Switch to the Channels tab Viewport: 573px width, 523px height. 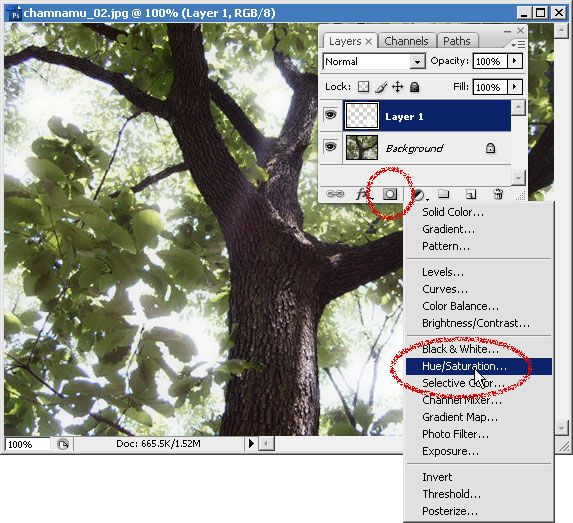tap(406, 41)
